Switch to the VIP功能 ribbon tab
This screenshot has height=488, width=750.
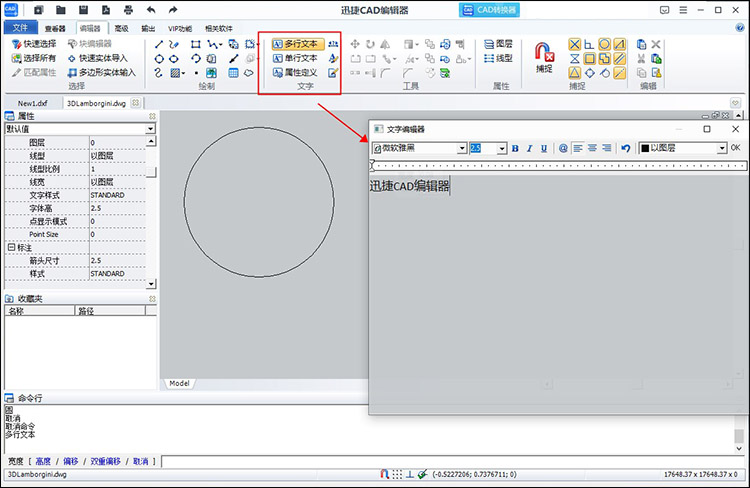pos(180,29)
